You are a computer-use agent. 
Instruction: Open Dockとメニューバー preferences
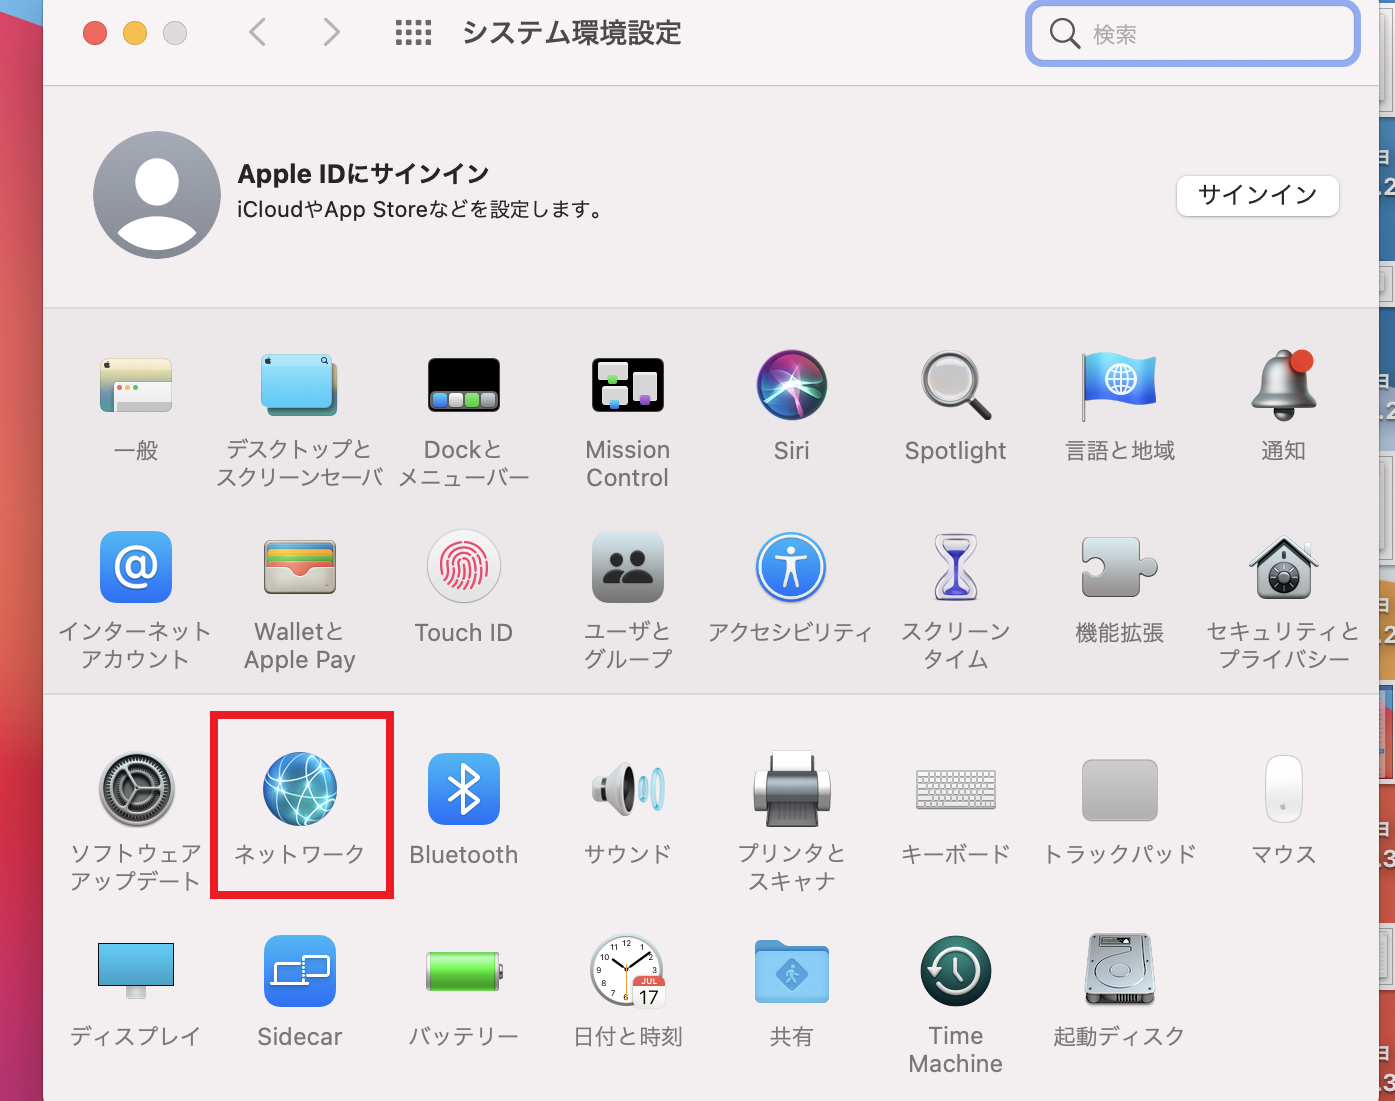click(x=464, y=386)
